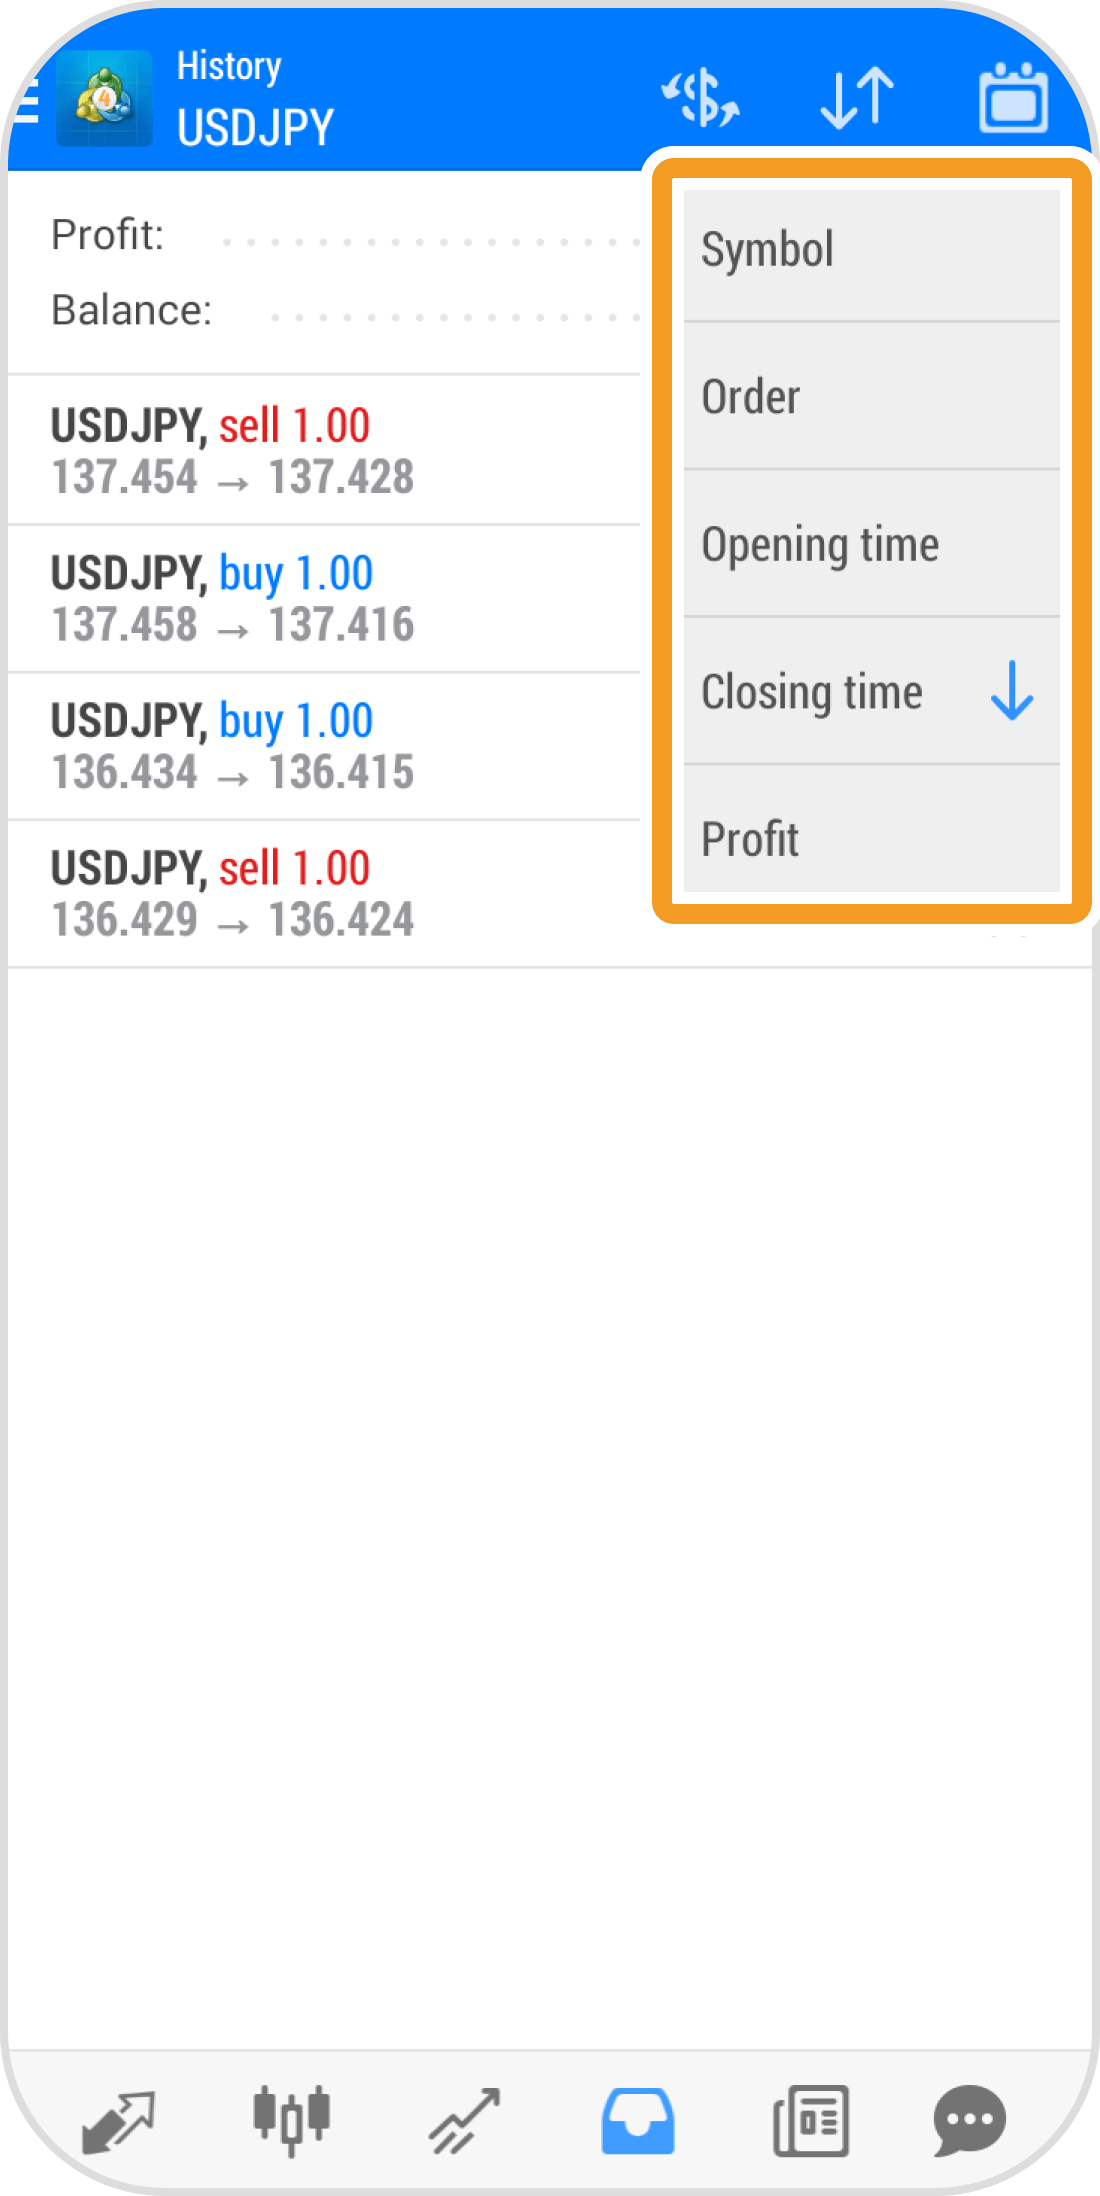The width and height of the screenshot is (1100, 2196).
Task: Tap the MetaTrader 4 app logo
Action: 104,98
